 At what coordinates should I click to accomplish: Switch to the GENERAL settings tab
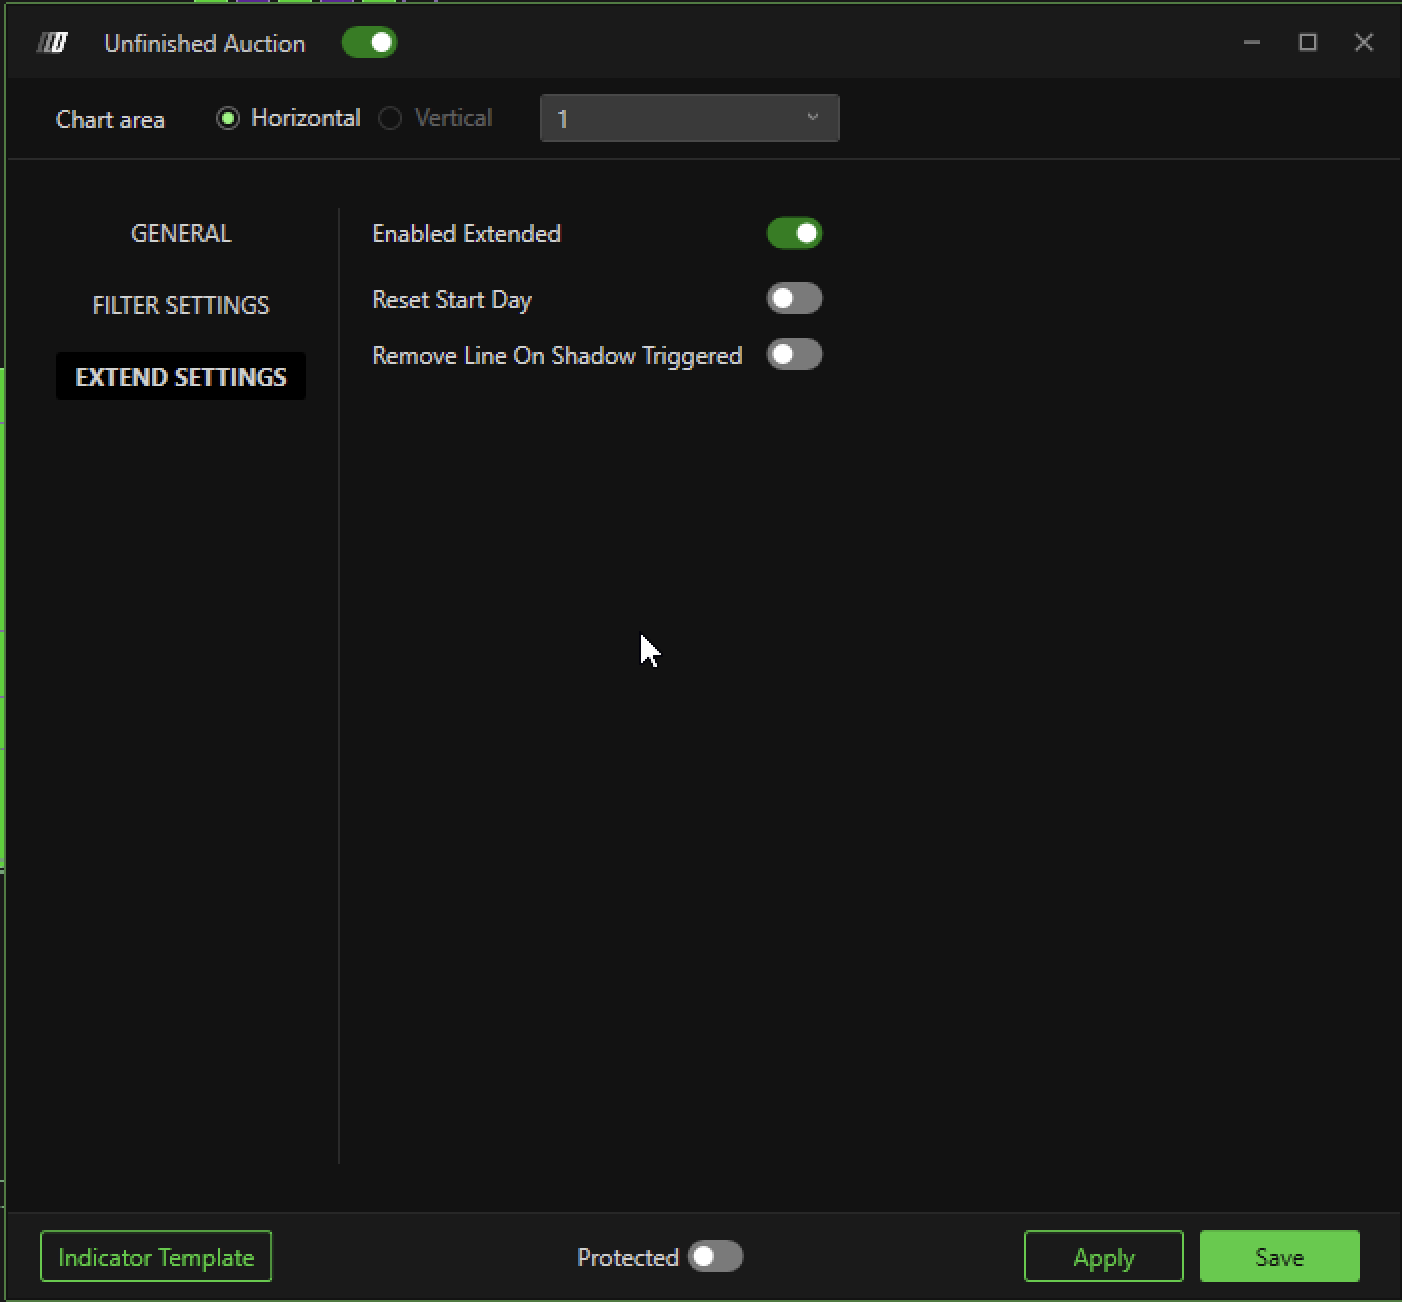click(x=181, y=234)
